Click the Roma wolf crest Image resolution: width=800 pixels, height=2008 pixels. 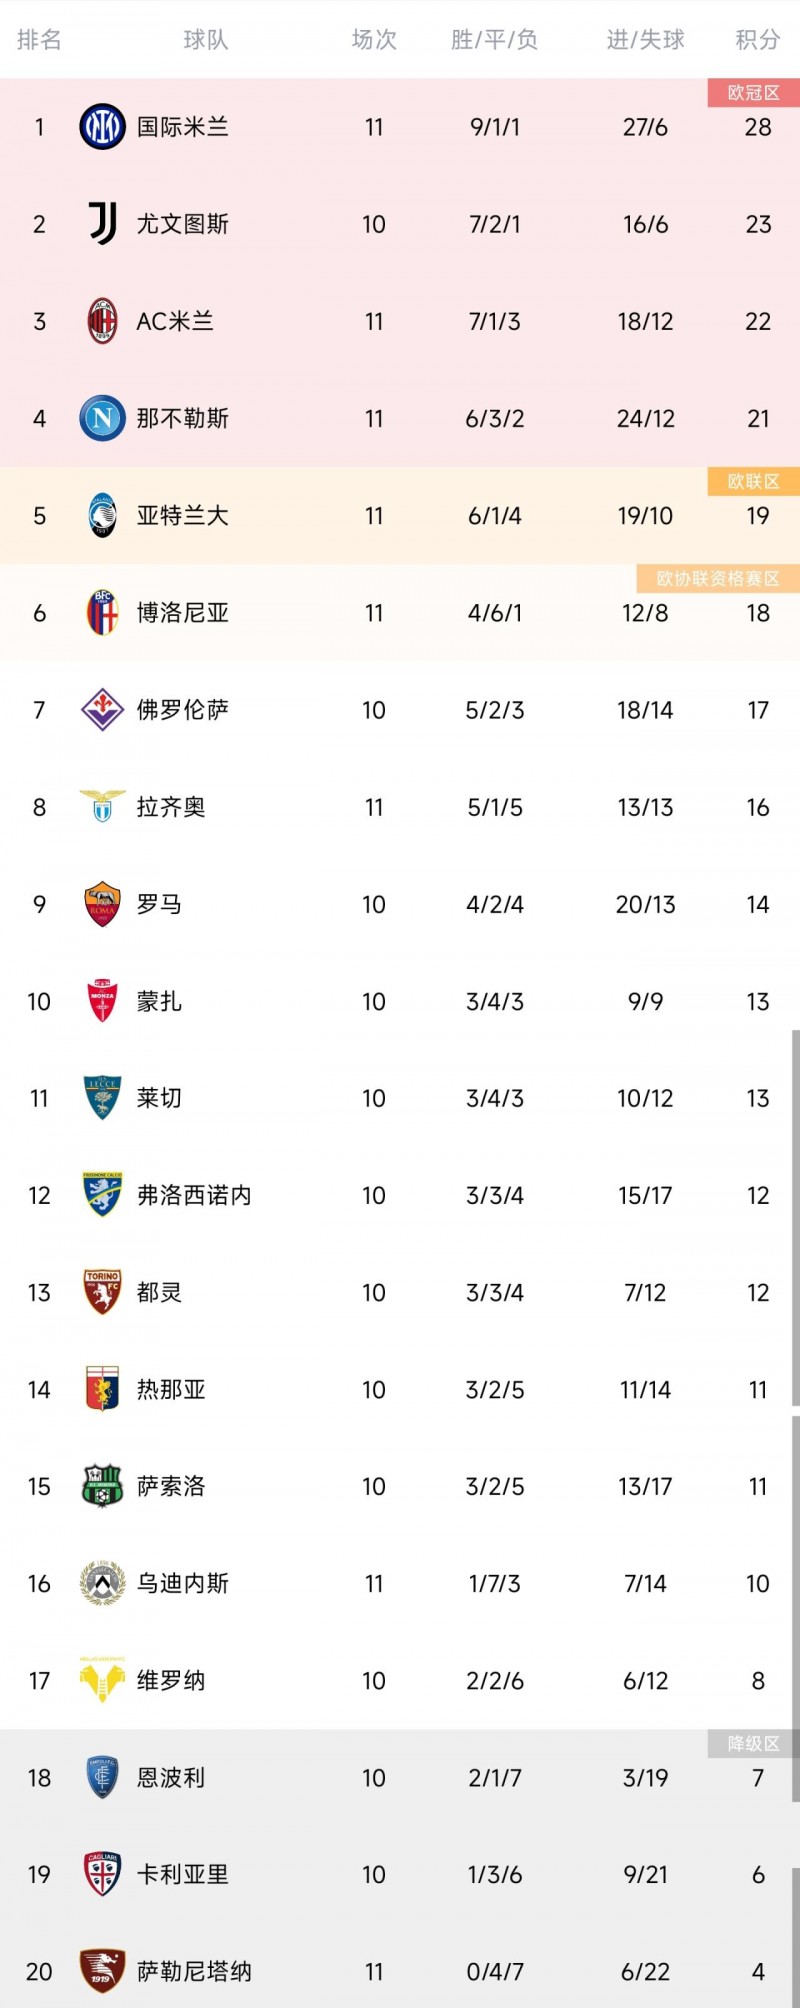point(101,903)
